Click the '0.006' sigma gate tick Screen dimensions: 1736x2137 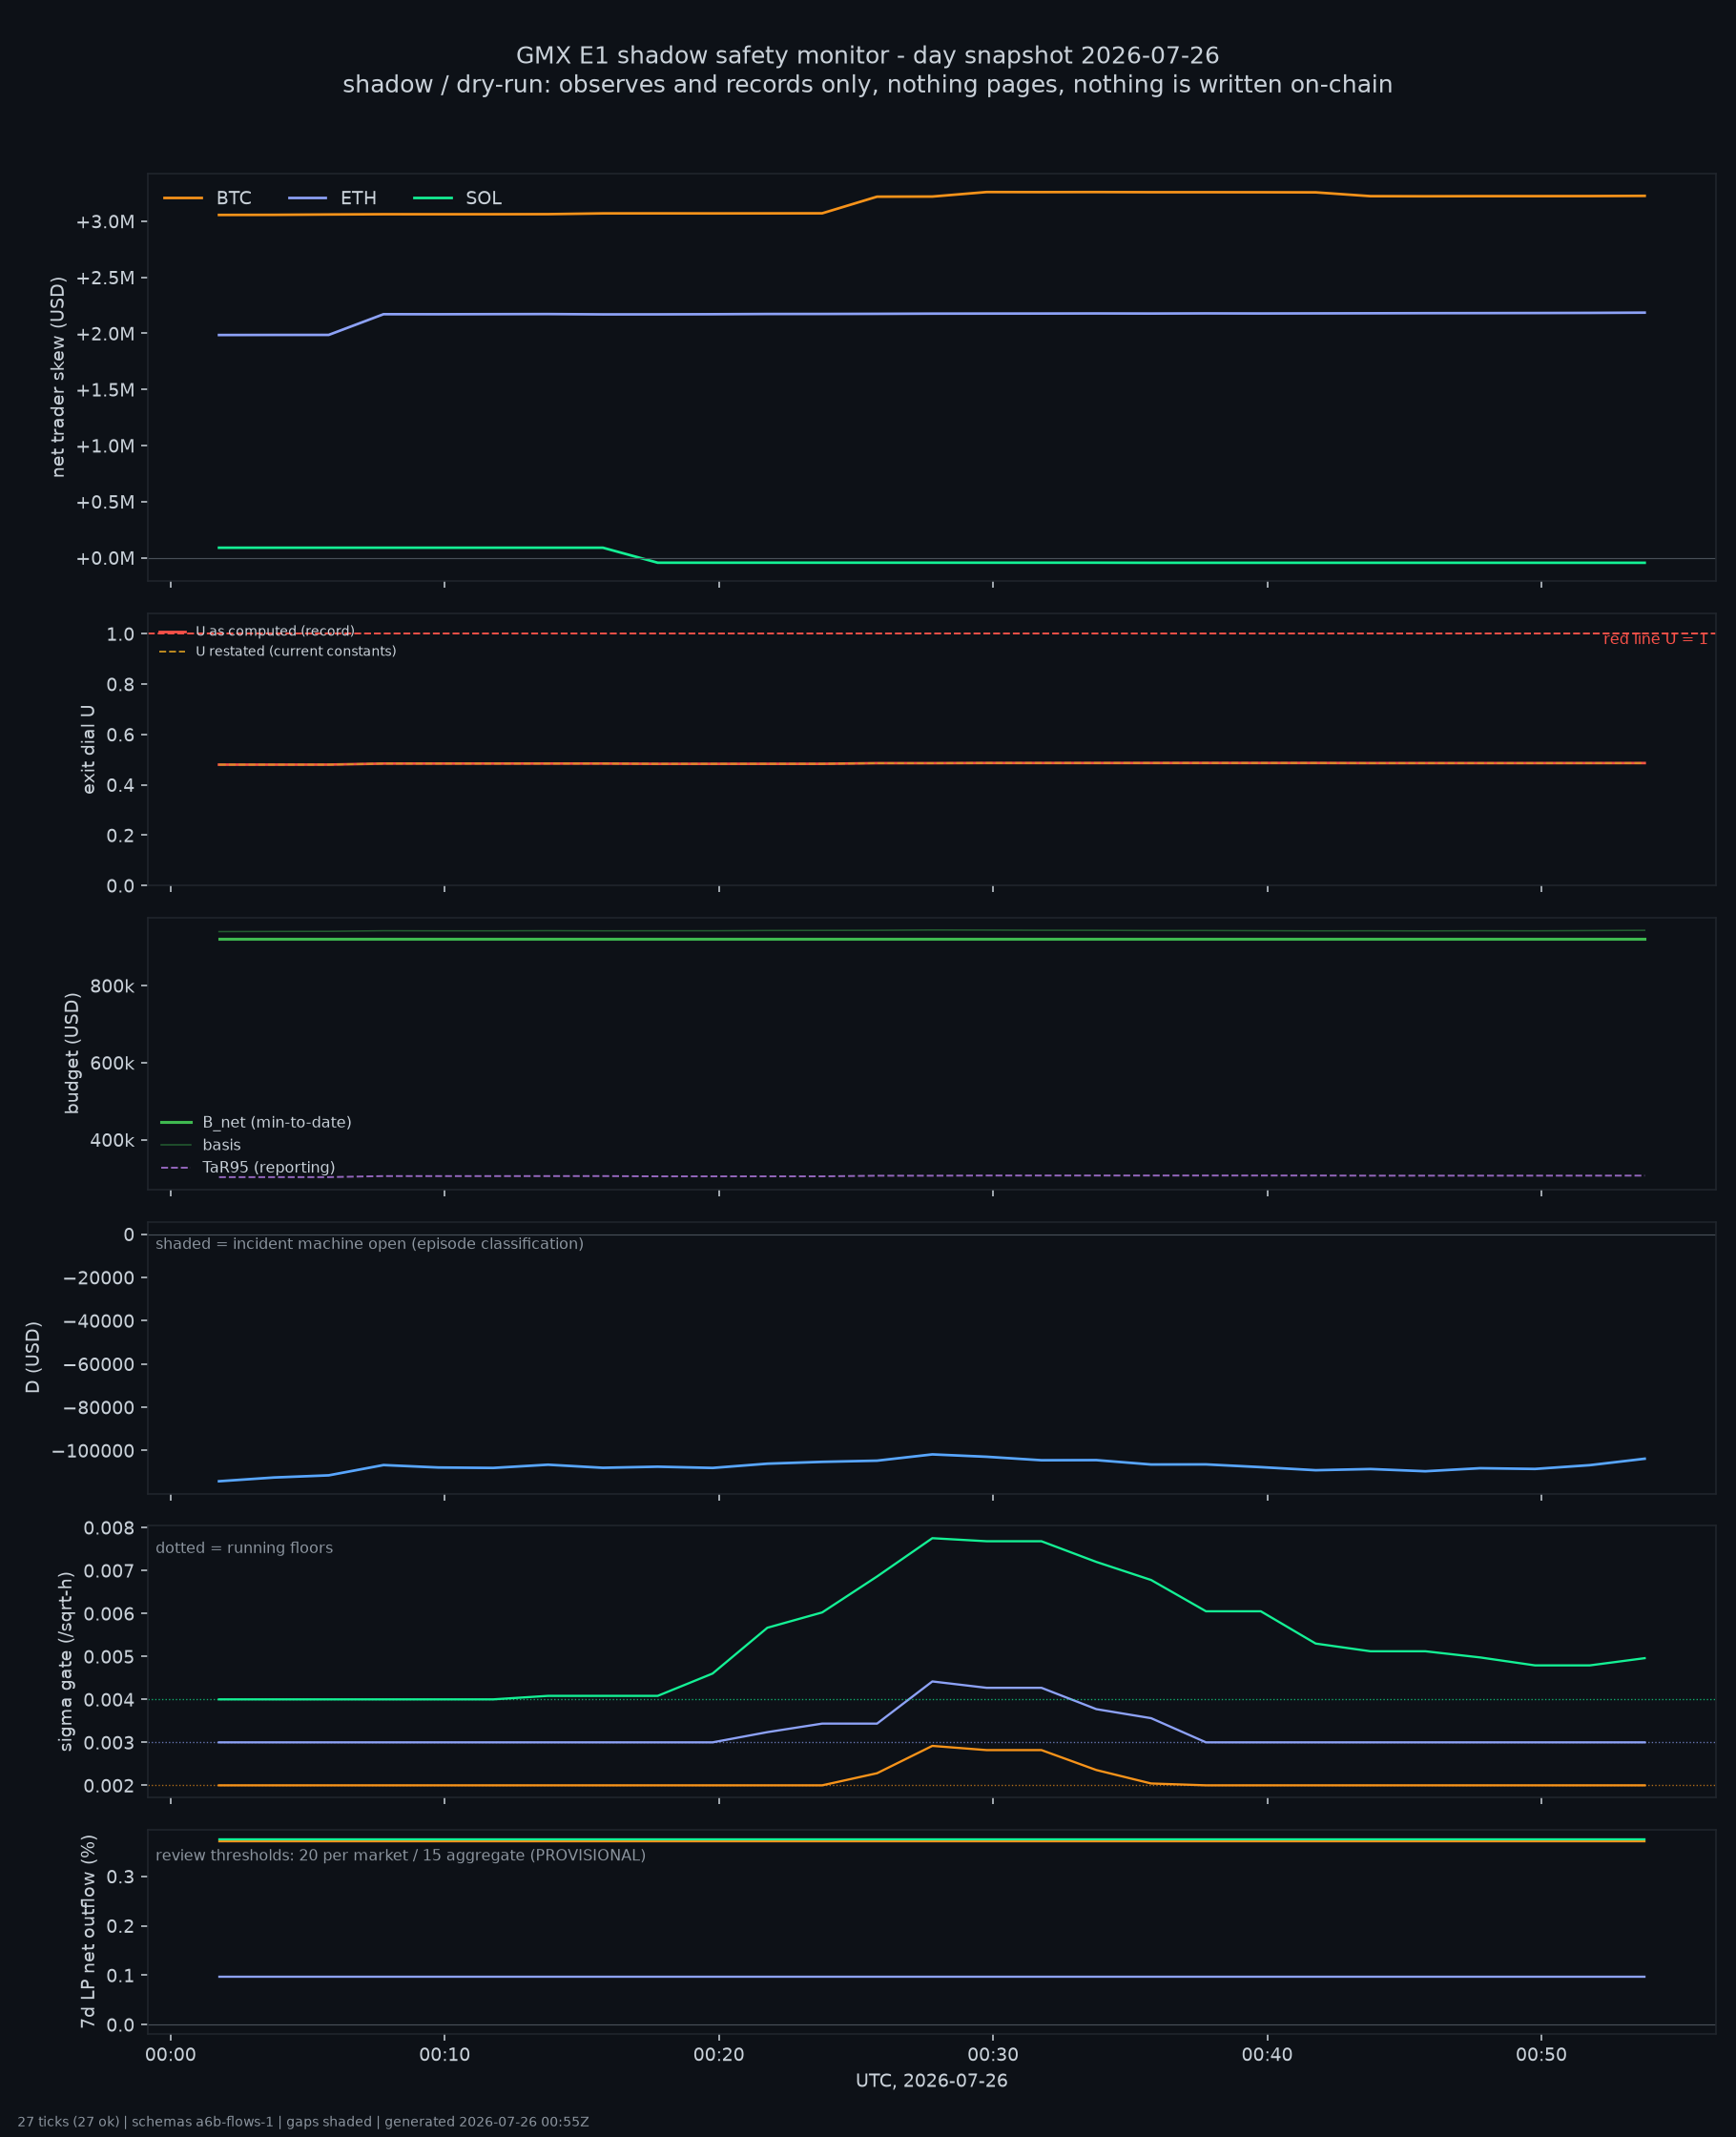point(109,1613)
